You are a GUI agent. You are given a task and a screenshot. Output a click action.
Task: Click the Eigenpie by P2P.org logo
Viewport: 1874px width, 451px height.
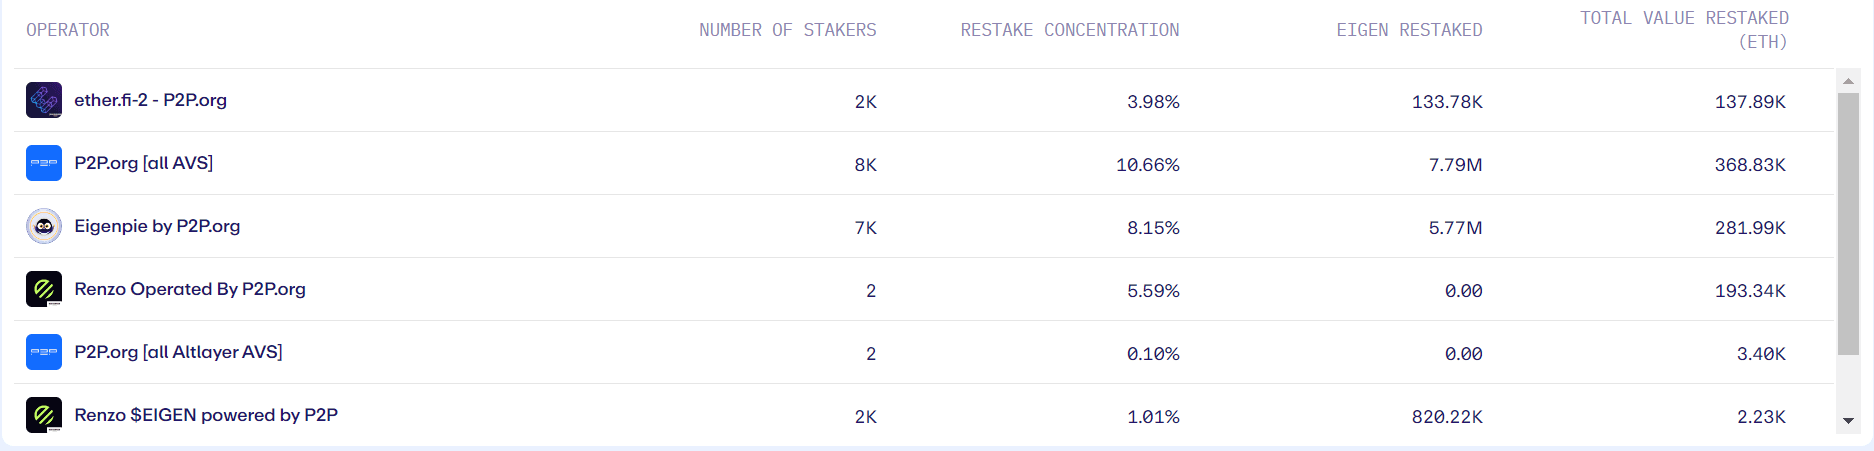coord(44,226)
